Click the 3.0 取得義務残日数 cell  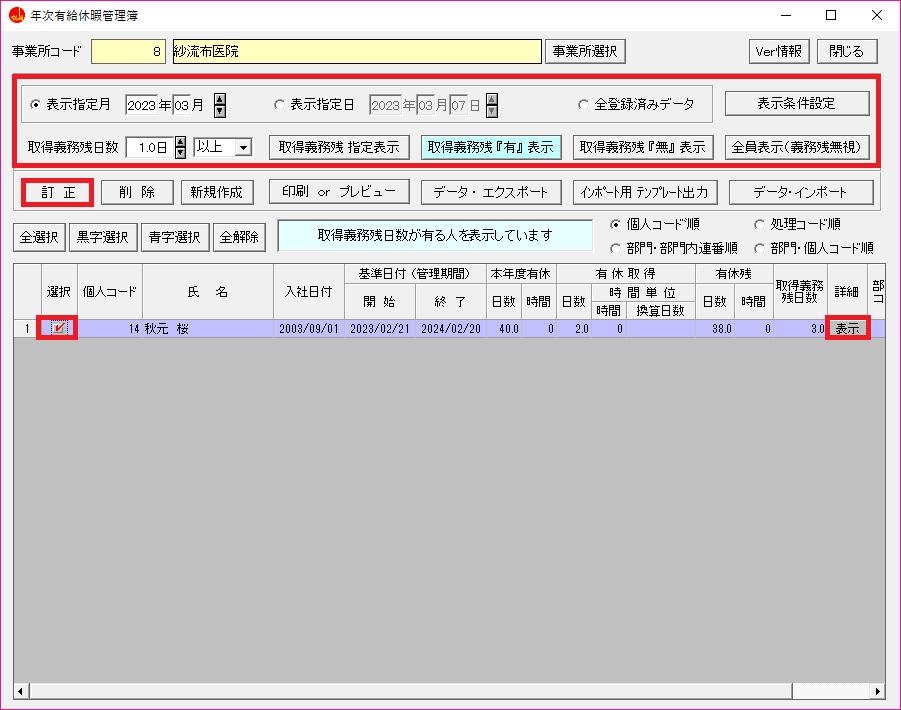point(800,329)
